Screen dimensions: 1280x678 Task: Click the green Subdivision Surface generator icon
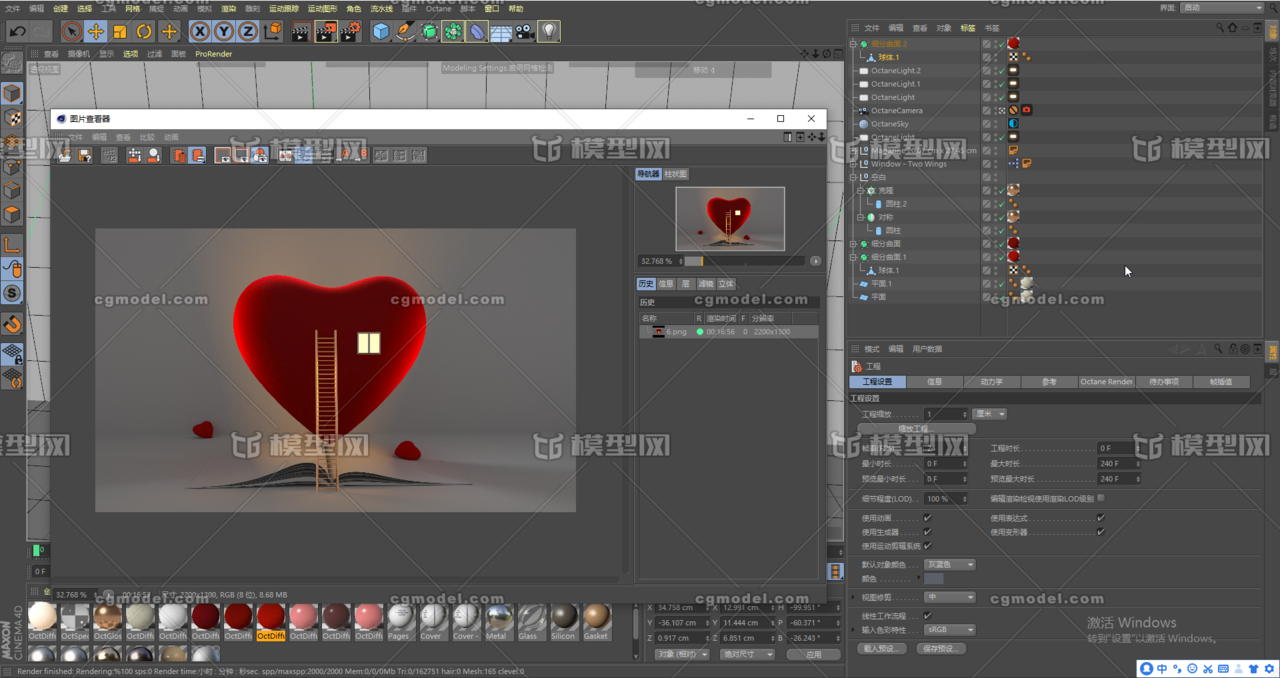pyautogui.click(x=429, y=32)
